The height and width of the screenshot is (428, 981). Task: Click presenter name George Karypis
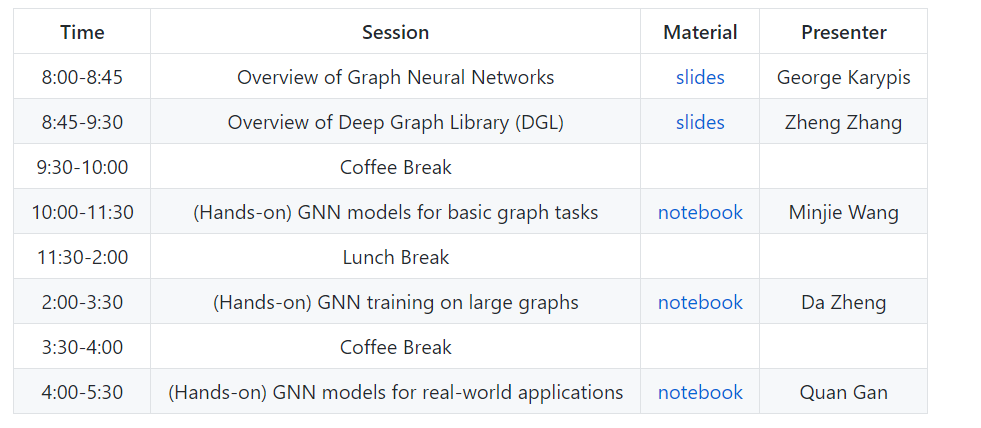coord(843,77)
